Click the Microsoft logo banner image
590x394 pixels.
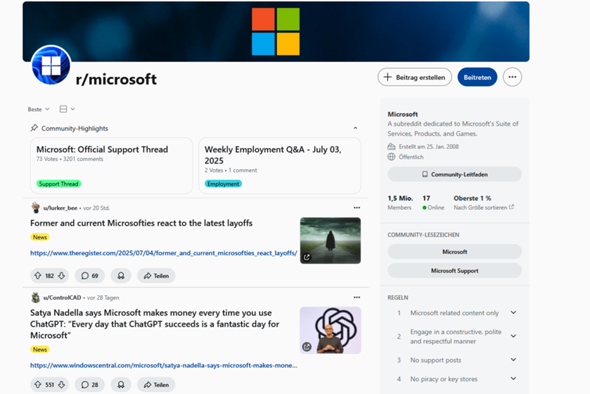pos(276,32)
